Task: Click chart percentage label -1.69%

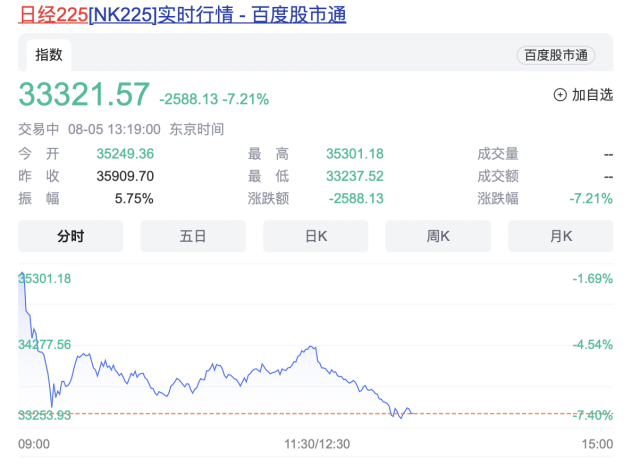Action: (593, 279)
